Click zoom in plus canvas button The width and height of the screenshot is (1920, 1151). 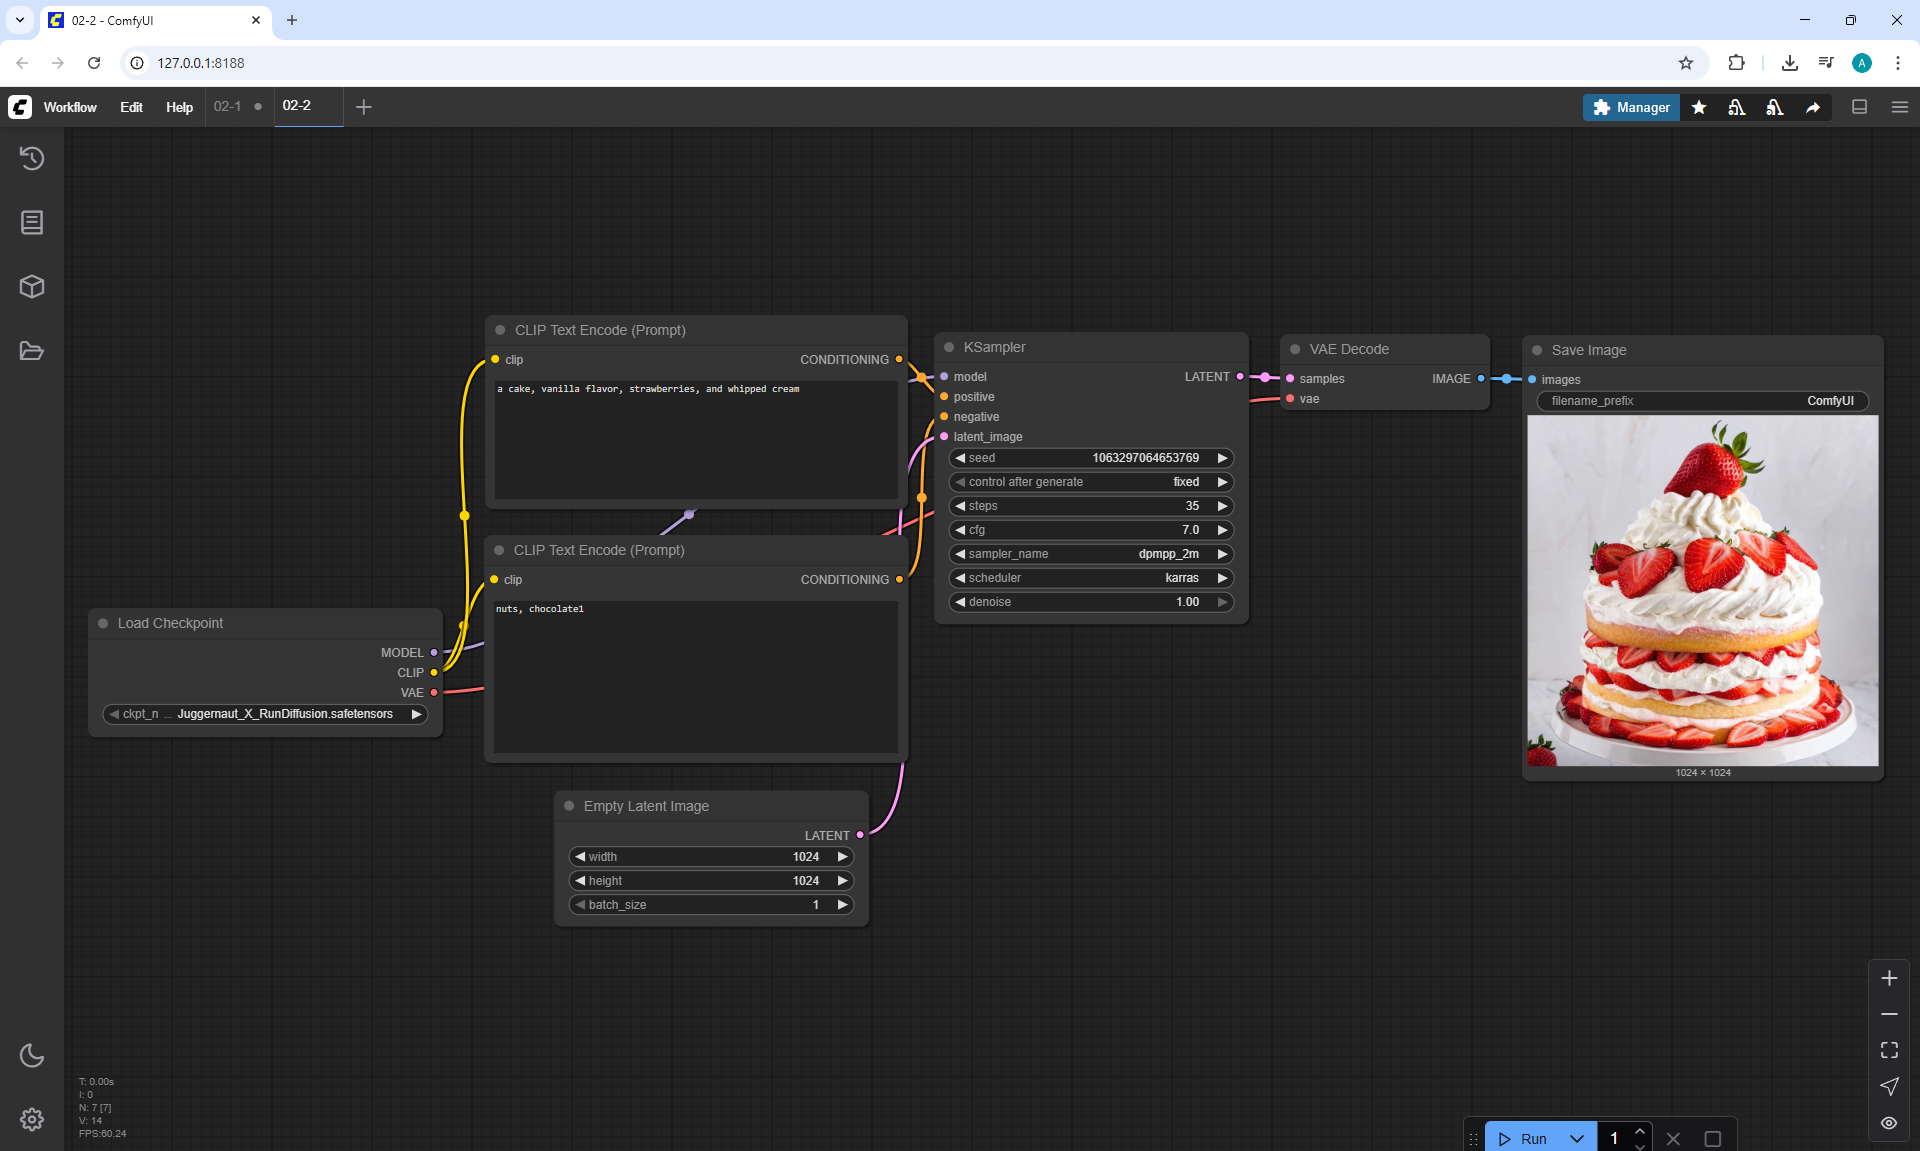tap(1889, 978)
